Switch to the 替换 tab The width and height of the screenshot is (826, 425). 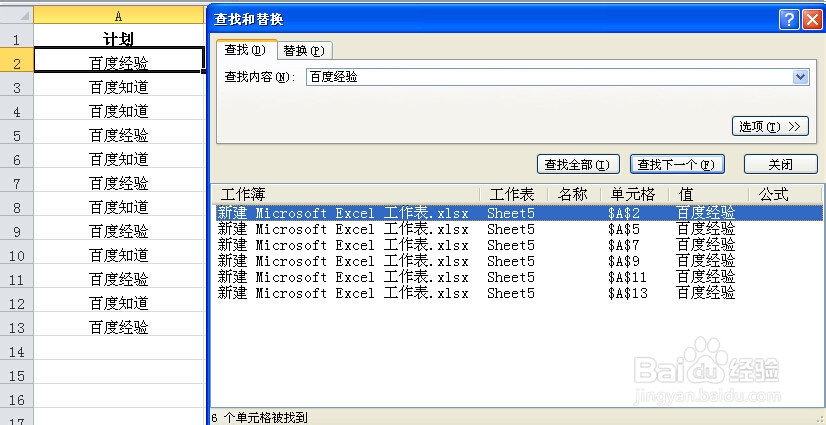tap(304, 51)
